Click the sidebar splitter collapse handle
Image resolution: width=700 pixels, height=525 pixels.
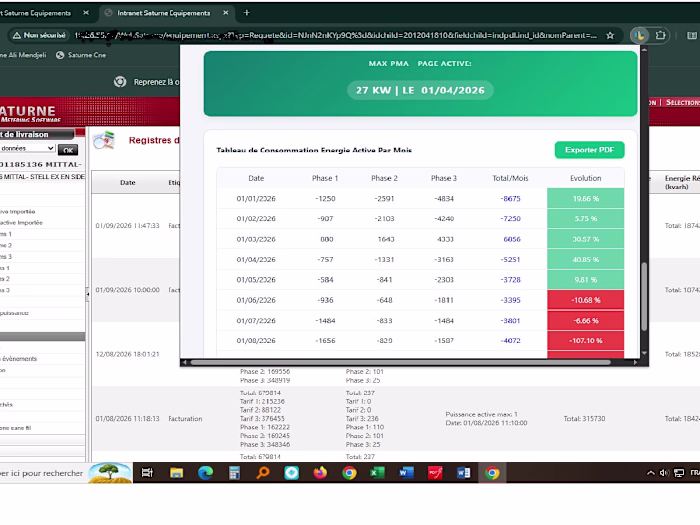click(x=88, y=294)
